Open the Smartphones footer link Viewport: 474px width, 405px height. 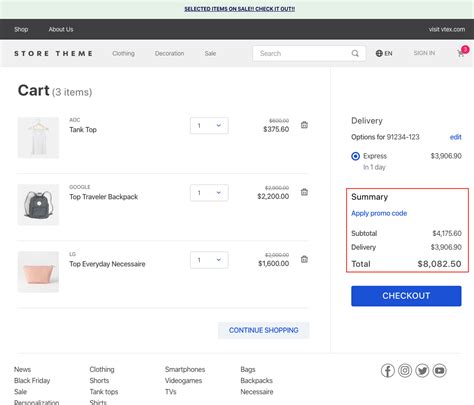point(185,369)
